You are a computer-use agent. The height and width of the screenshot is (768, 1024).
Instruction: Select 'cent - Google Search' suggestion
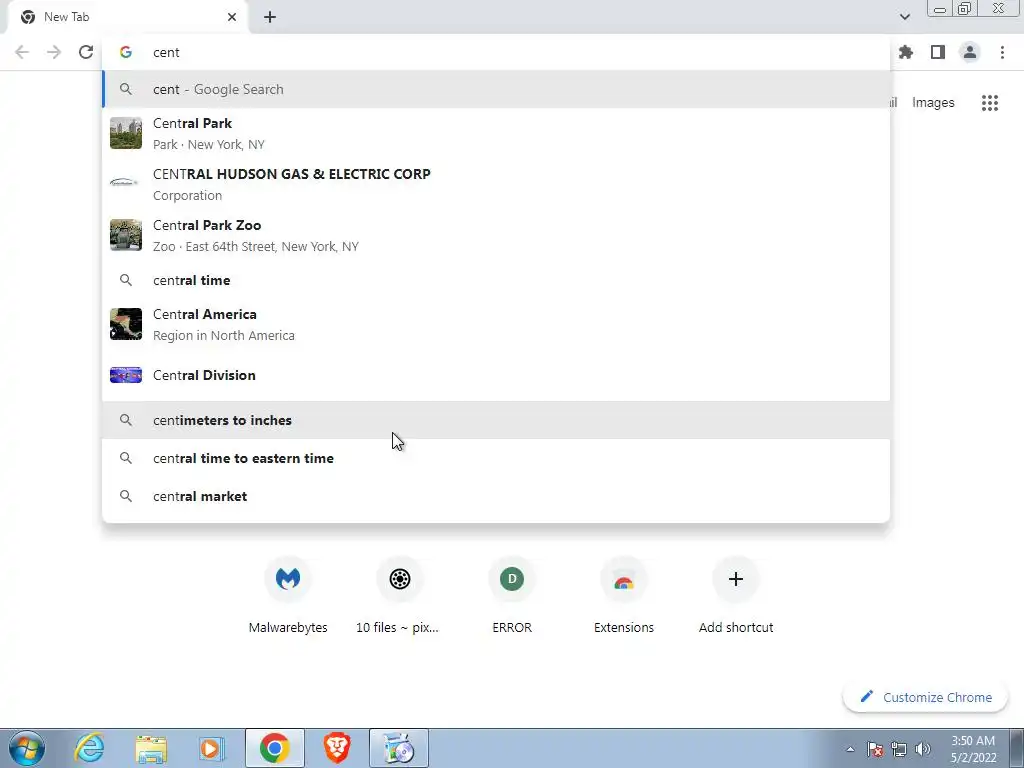[496, 89]
